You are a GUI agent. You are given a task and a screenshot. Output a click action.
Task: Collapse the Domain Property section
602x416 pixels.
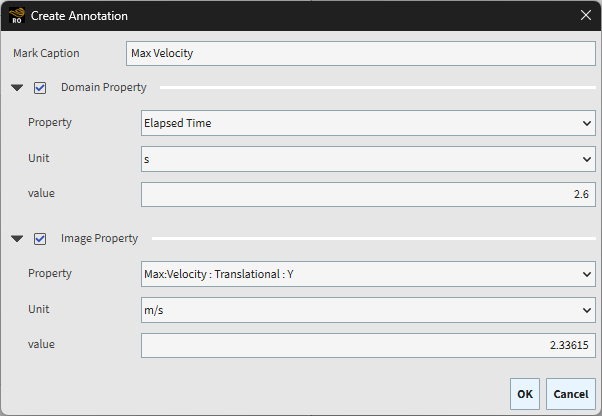tap(17, 88)
